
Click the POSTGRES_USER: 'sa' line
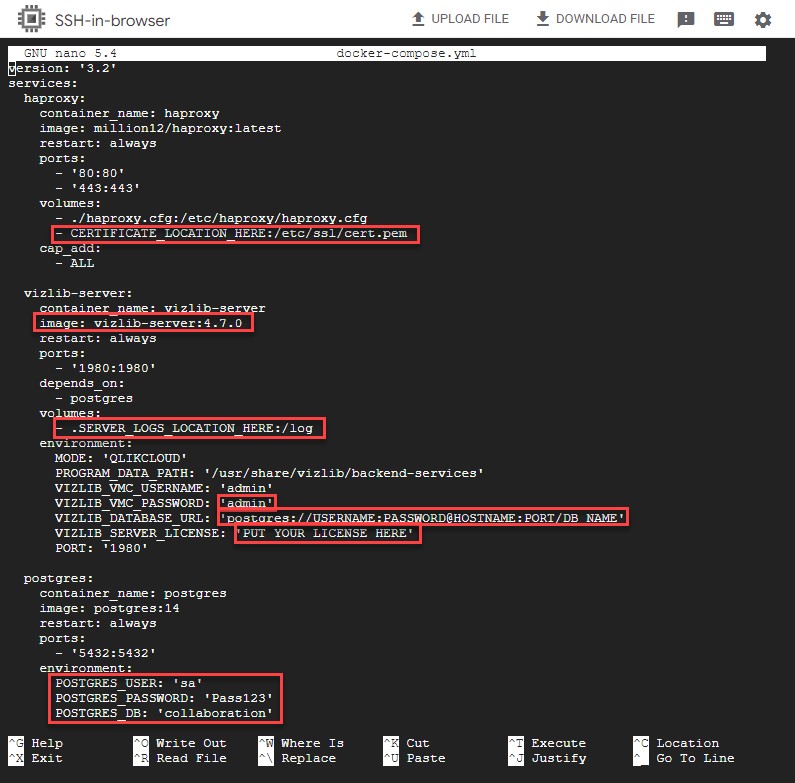click(129, 683)
